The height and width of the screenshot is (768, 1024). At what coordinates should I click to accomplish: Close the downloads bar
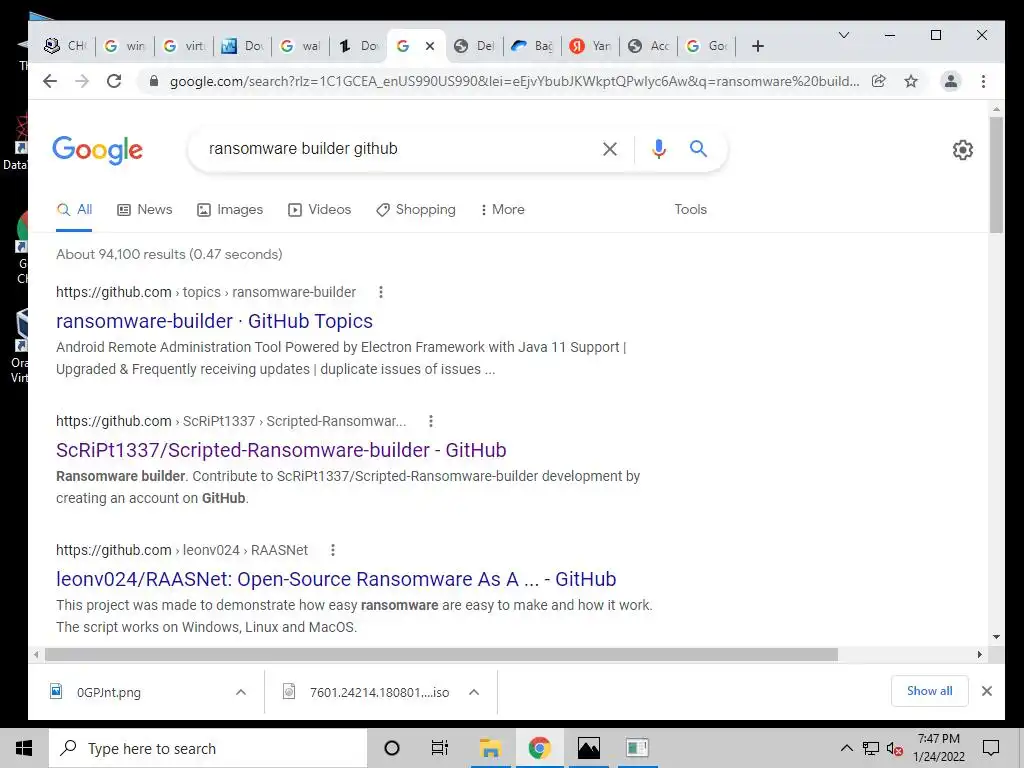pyautogui.click(x=987, y=691)
